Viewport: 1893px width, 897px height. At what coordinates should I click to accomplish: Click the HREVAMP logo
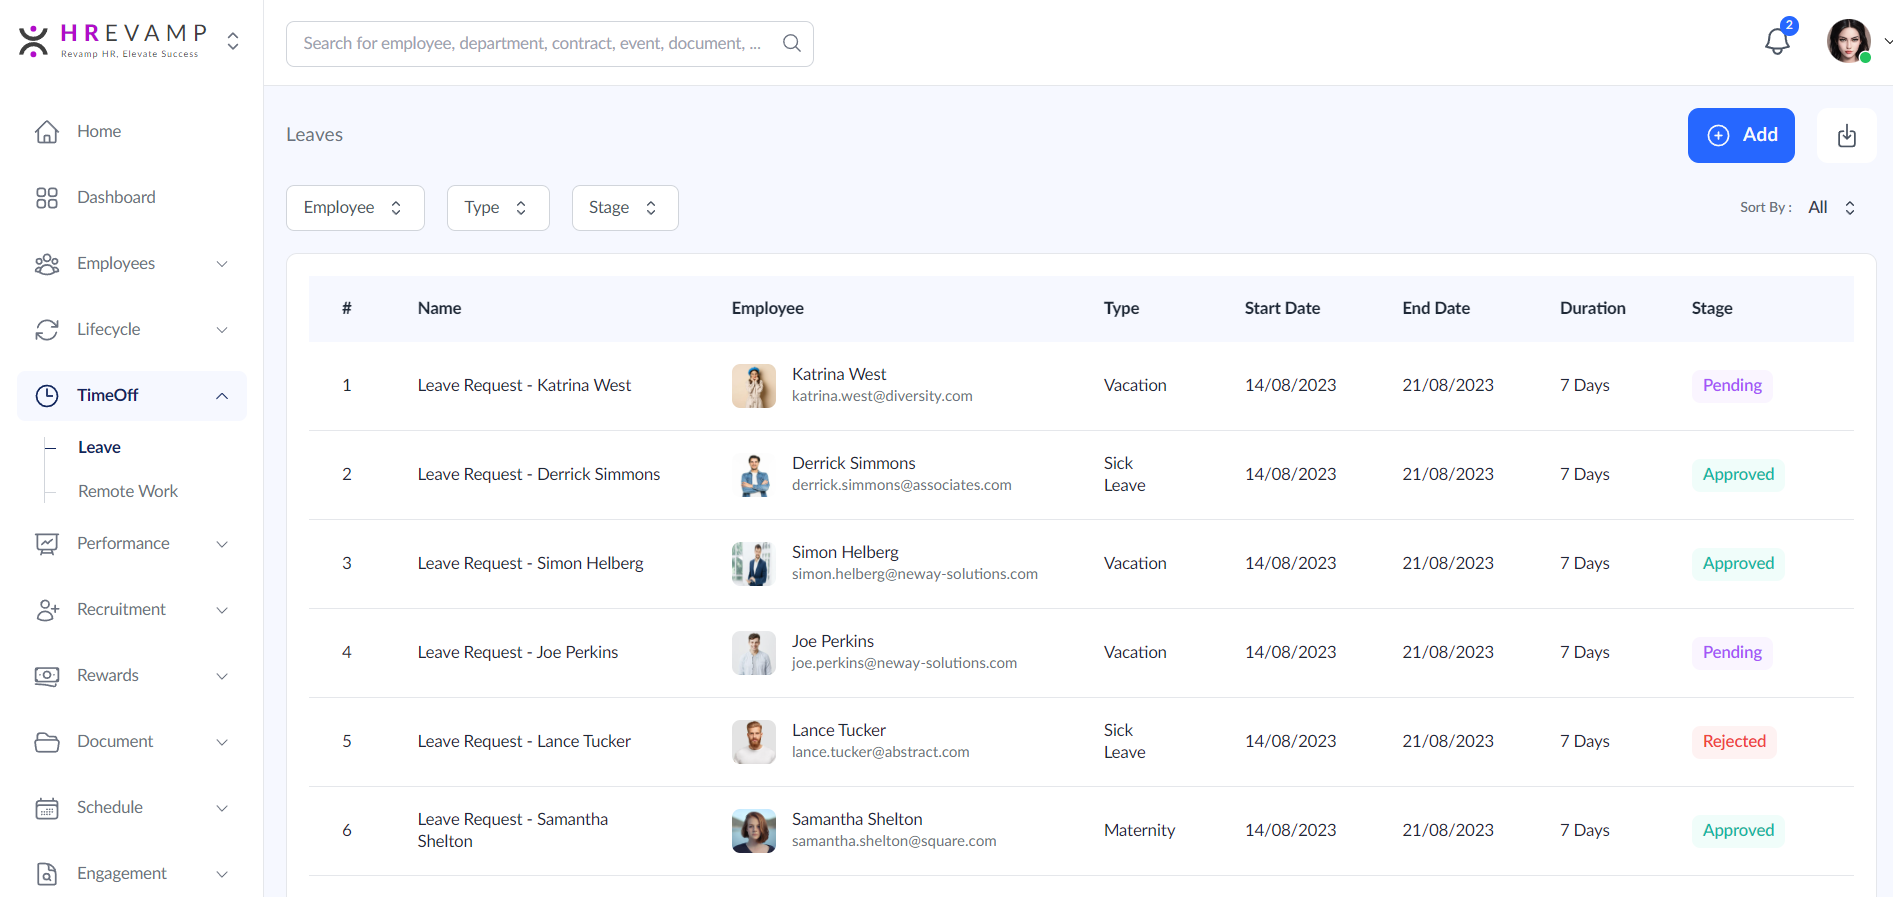(112, 40)
